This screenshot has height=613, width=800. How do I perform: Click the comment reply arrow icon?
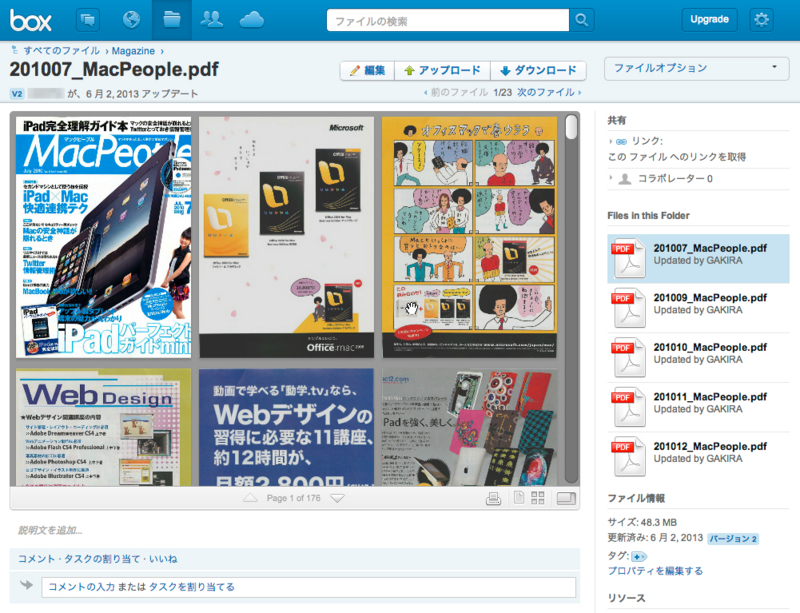tap(26, 585)
